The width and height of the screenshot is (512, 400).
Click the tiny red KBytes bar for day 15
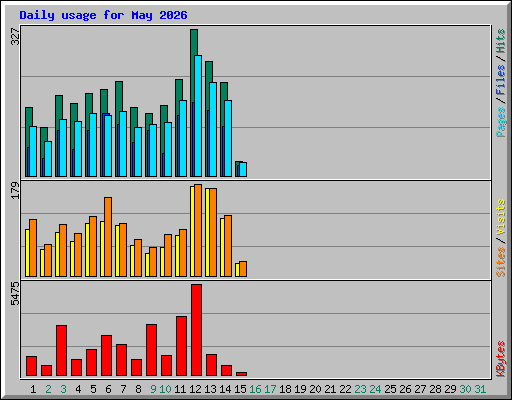click(241, 374)
